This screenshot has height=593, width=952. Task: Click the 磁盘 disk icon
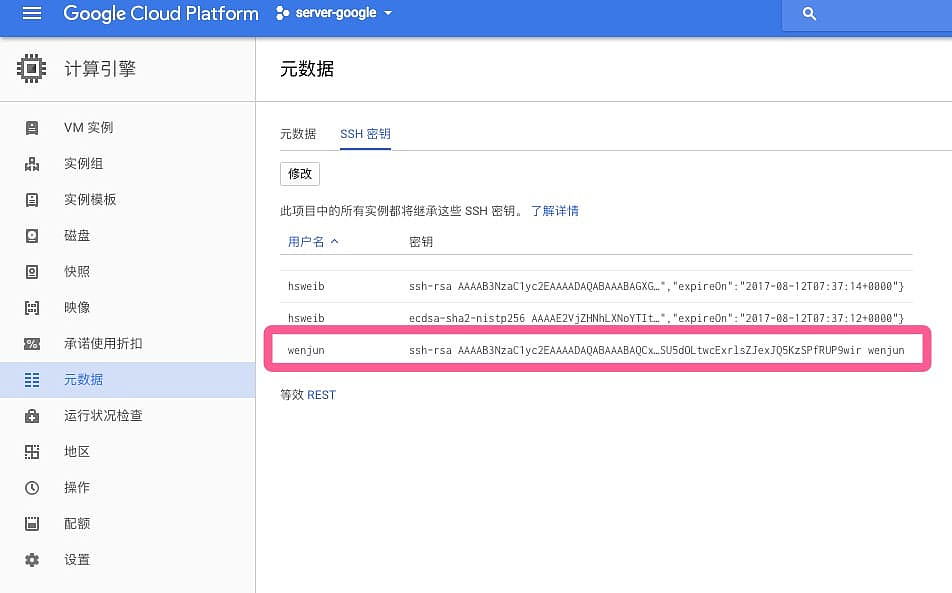(32, 236)
